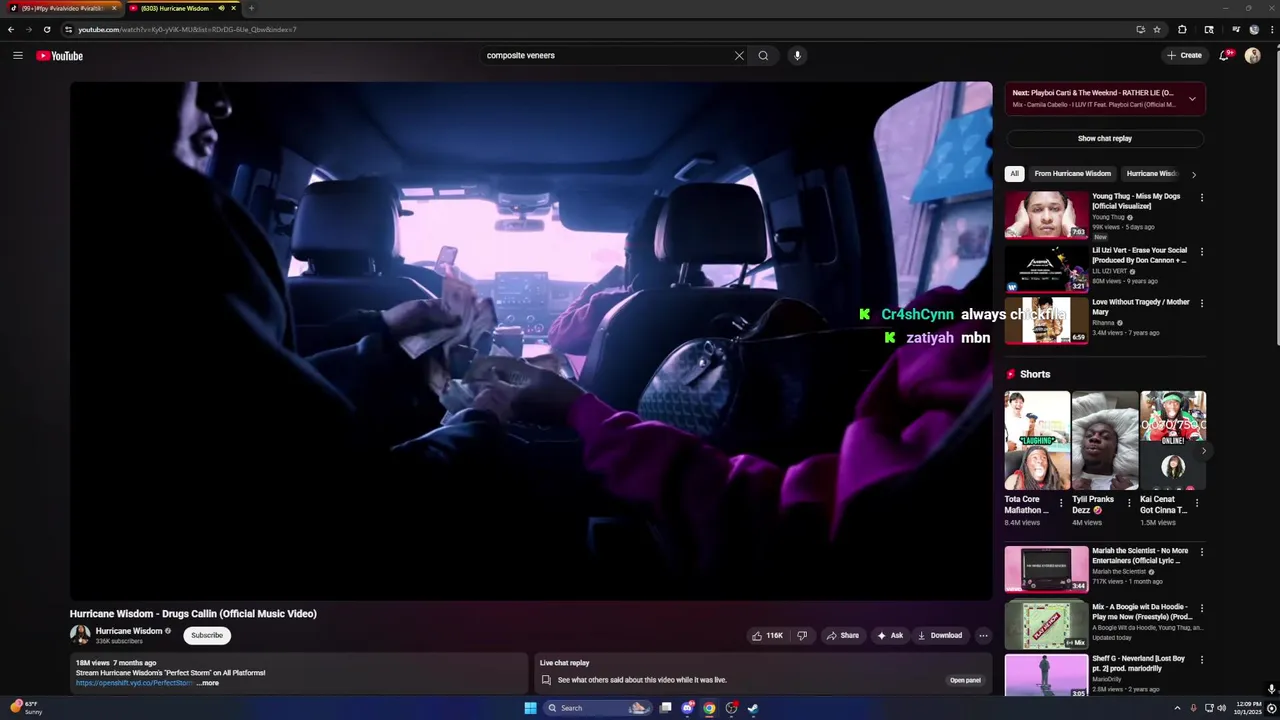The width and height of the screenshot is (1280, 720).
Task: Expand the Next up playlist panel
Action: click(x=1192, y=99)
